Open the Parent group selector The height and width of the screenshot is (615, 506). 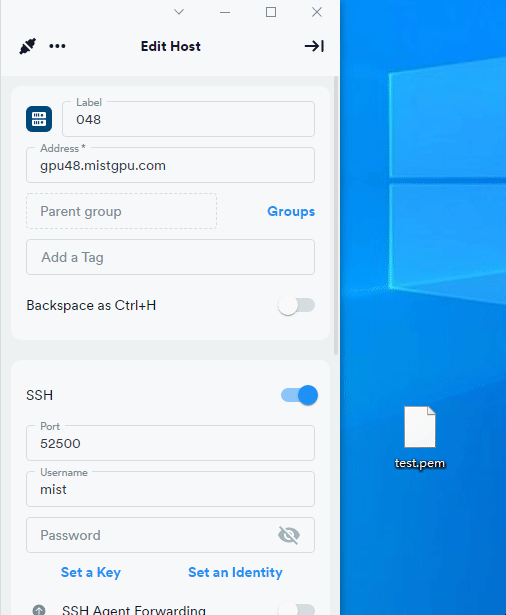pos(121,211)
